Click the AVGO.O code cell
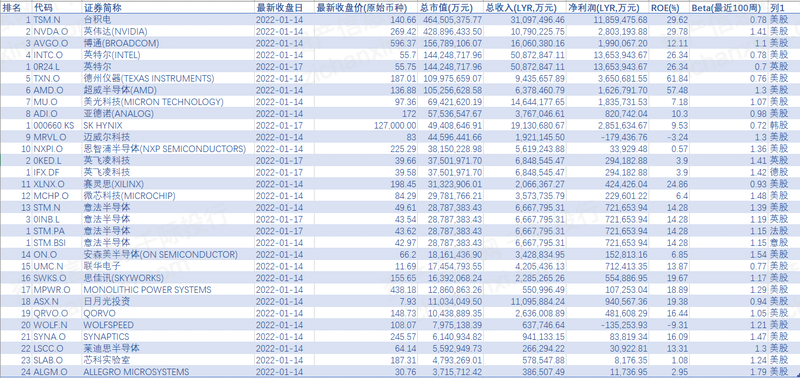Image resolution: width=800 pixels, height=378 pixels. (48, 43)
